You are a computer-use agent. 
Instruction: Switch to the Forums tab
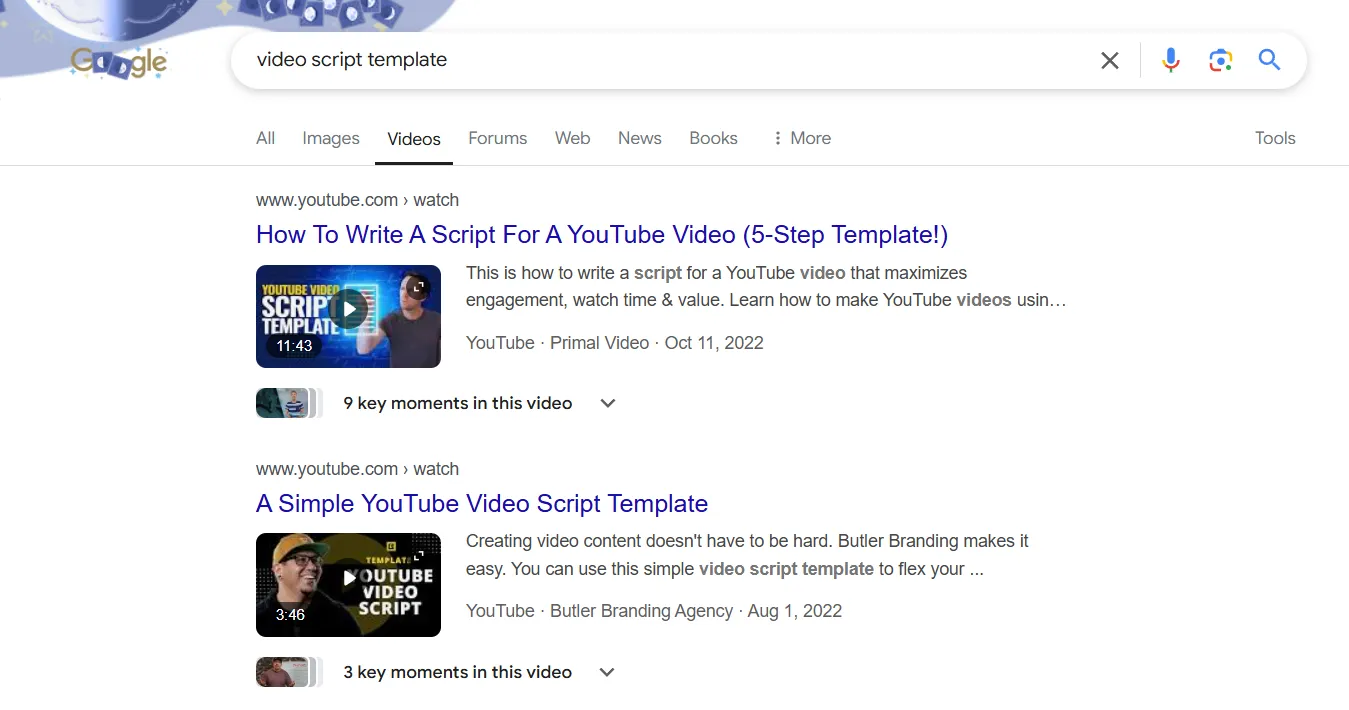click(x=497, y=138)
